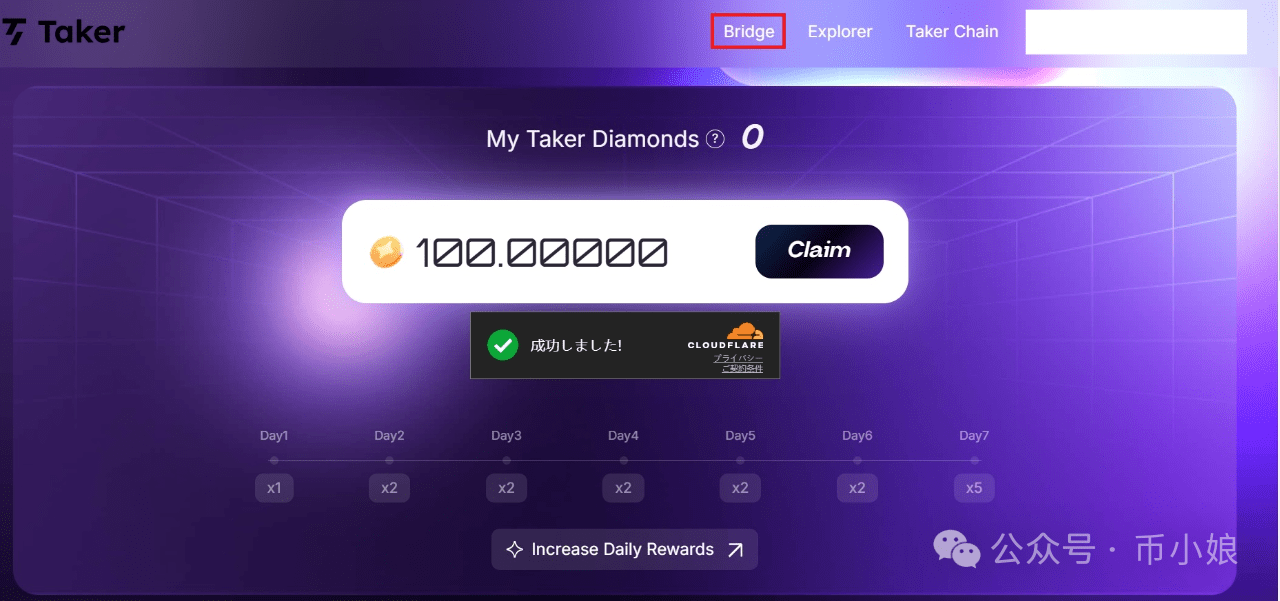The height and width of the screenshot is (601, 1280).
Task: Open the Explorer menu item
Action: (x=840, y=31)
